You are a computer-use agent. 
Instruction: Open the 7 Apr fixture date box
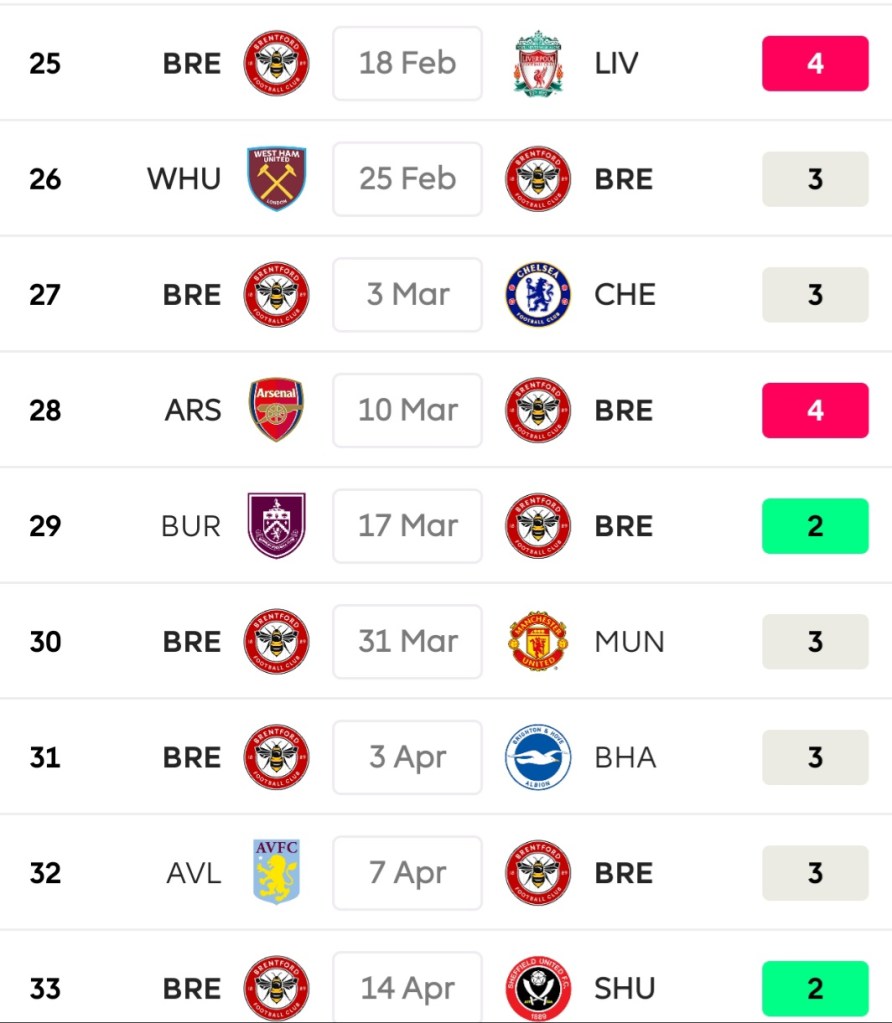click(x=407, y=873)
